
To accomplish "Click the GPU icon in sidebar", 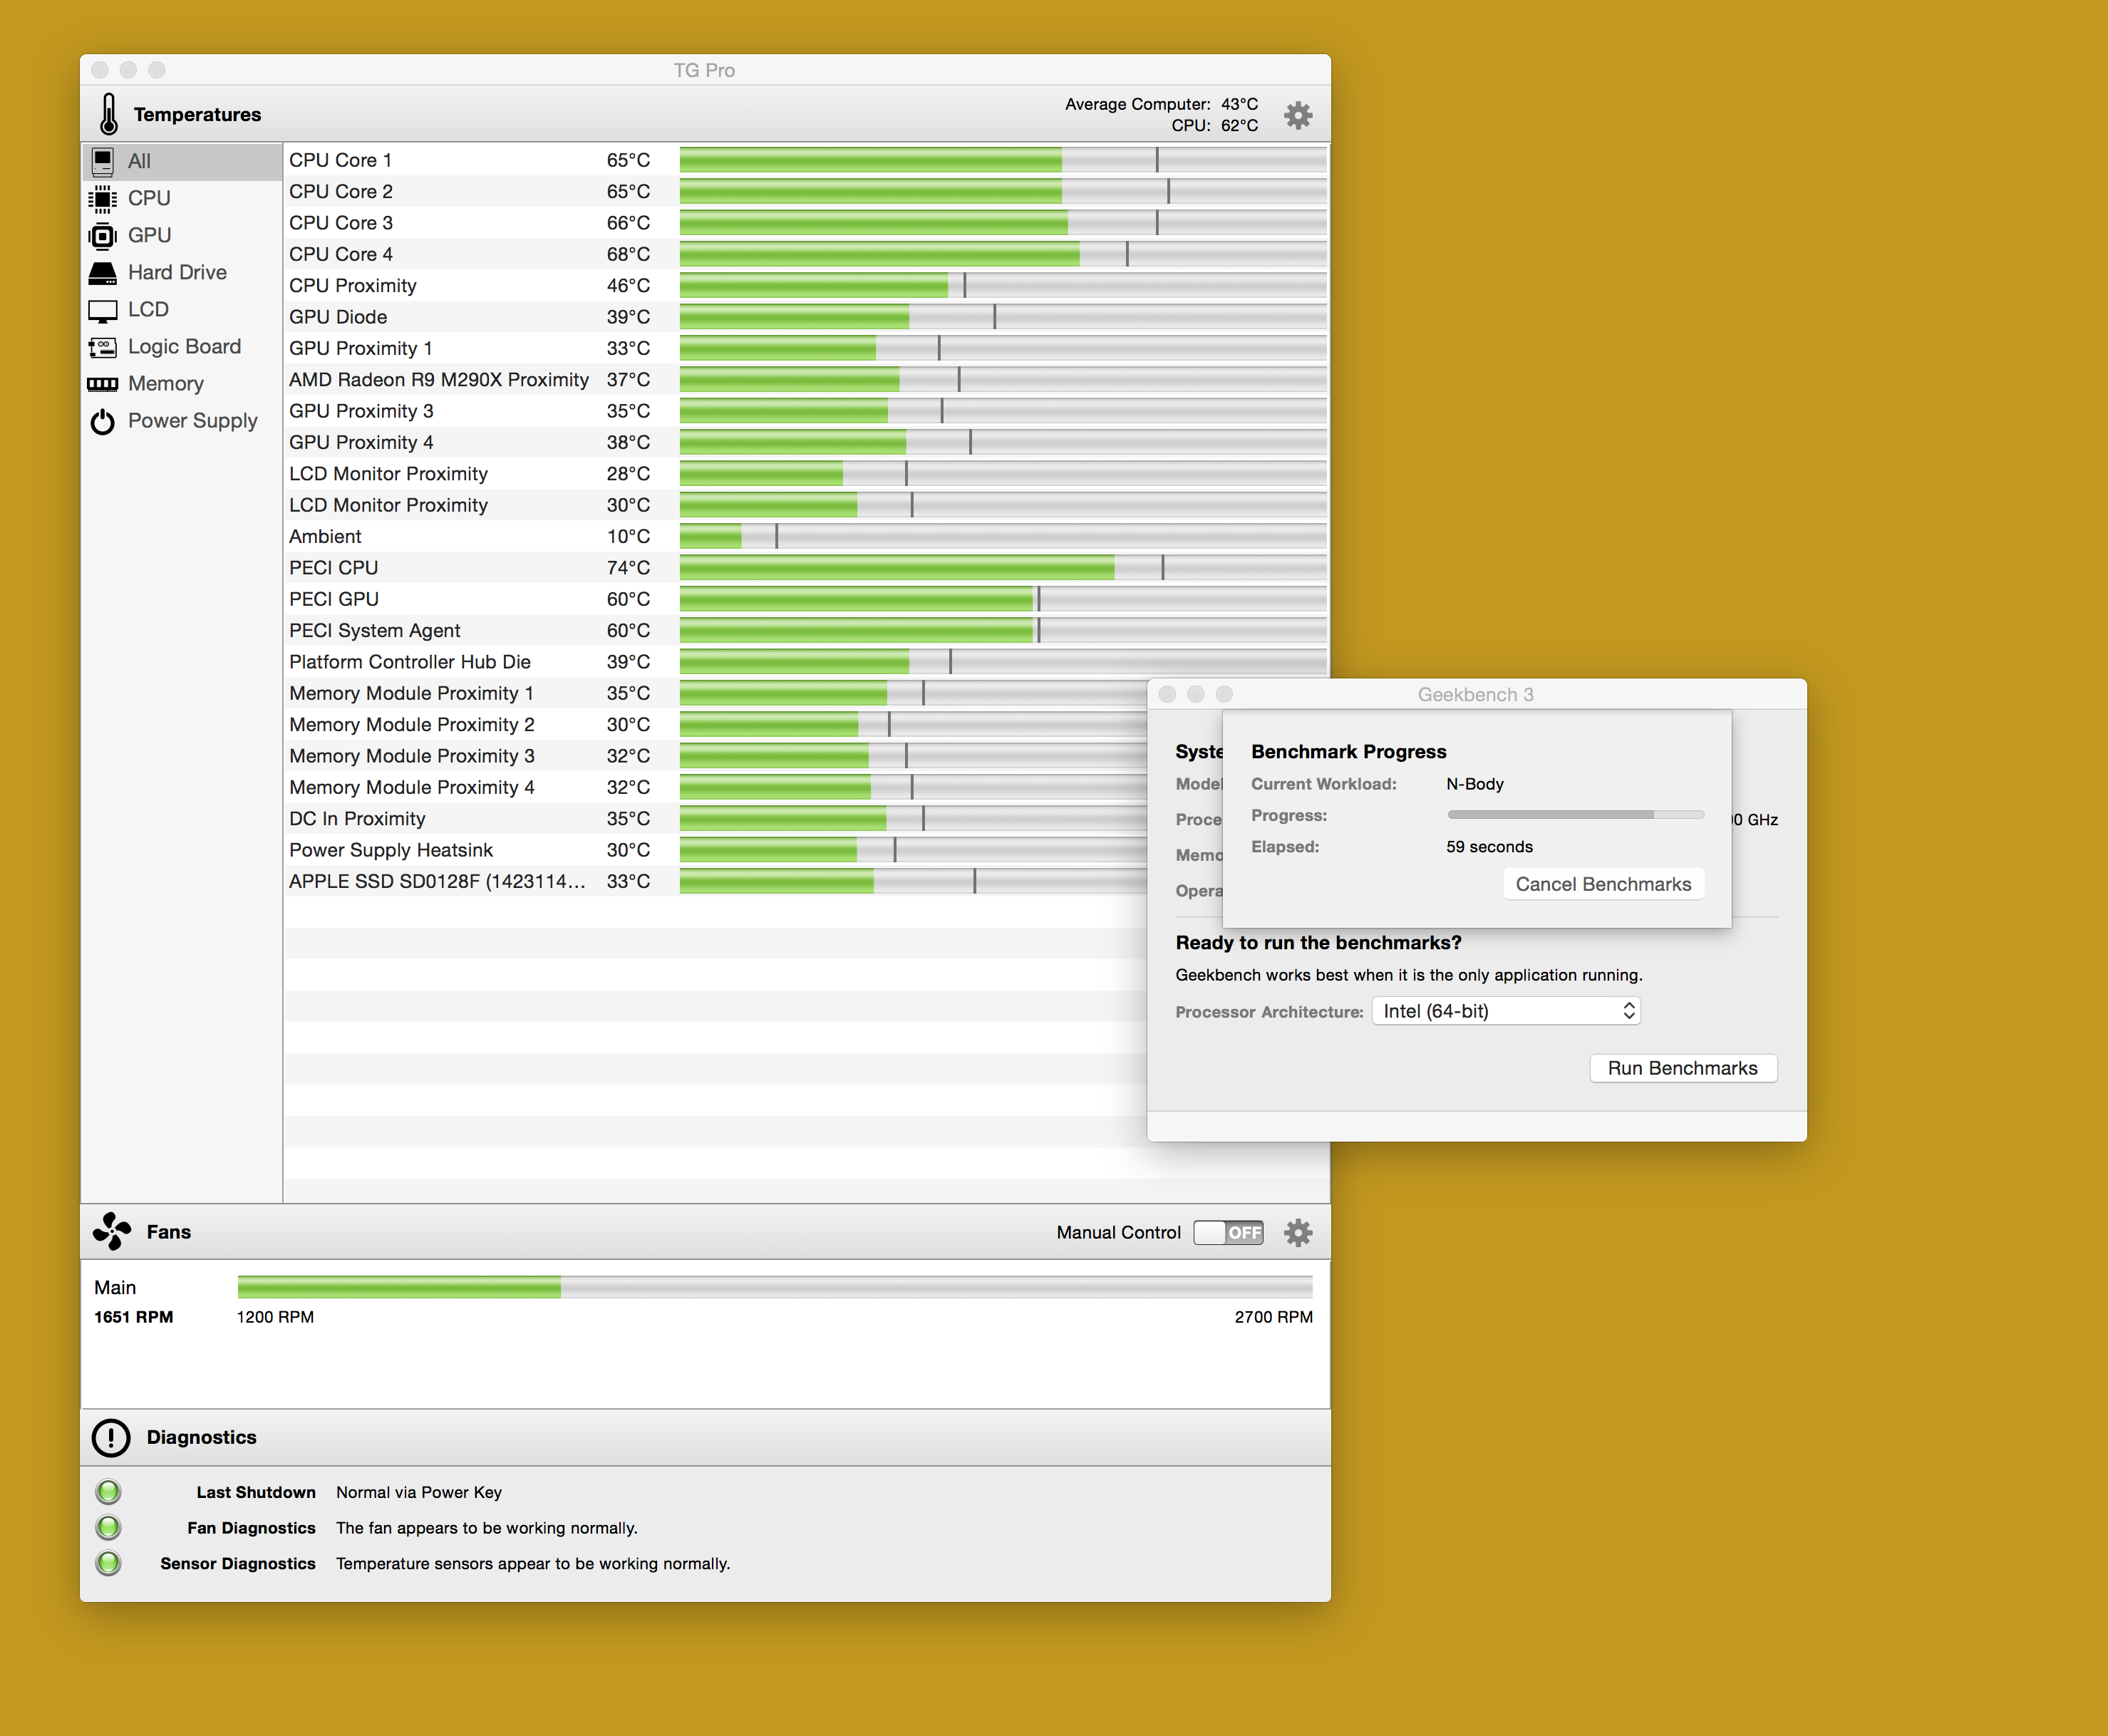I will click(102, 236).
